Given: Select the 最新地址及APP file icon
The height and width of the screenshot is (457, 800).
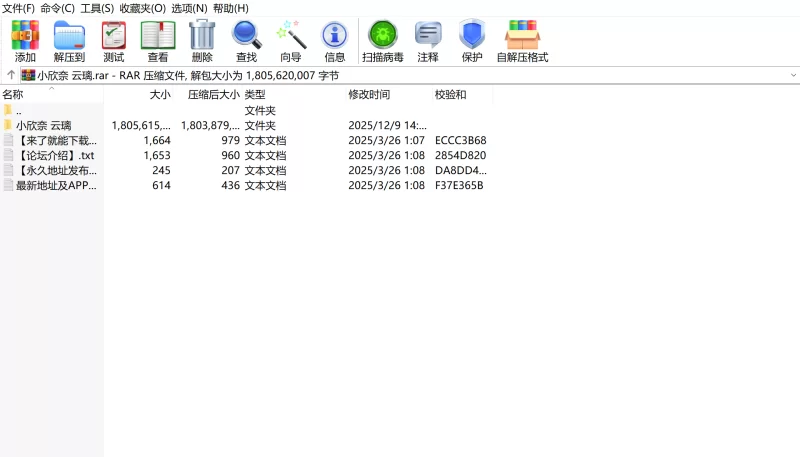Looking at the screenshot, I should point(8,185).
